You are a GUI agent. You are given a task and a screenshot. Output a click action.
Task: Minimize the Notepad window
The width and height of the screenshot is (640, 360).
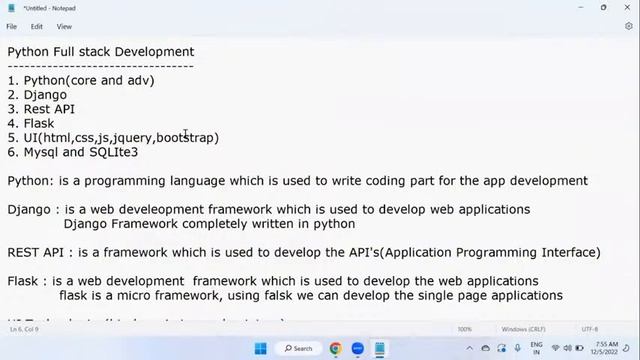click(x=581, y=7)
